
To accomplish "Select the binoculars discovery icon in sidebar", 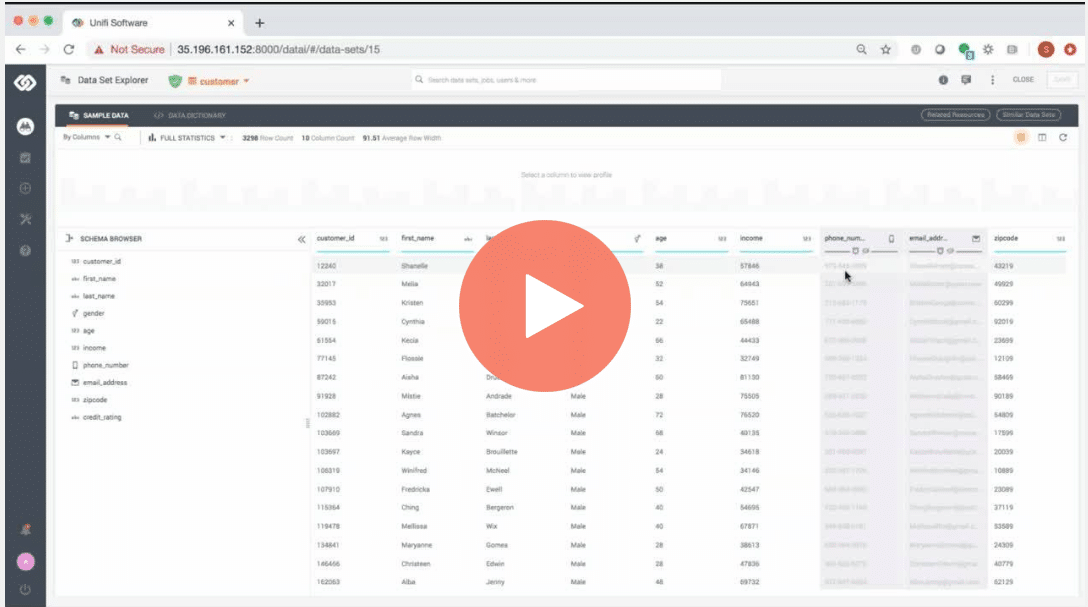I will pyautogui.click(x=25, y=127).
